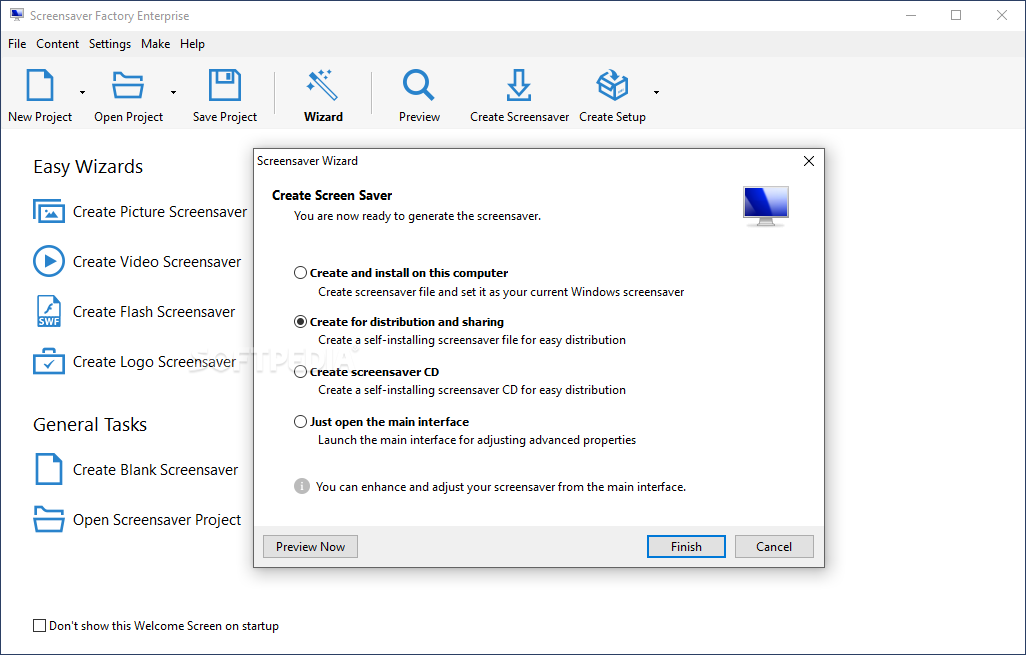Select Create and install on this computer
This screenshot has width=1026, height=655.
[x=300, y=273]
